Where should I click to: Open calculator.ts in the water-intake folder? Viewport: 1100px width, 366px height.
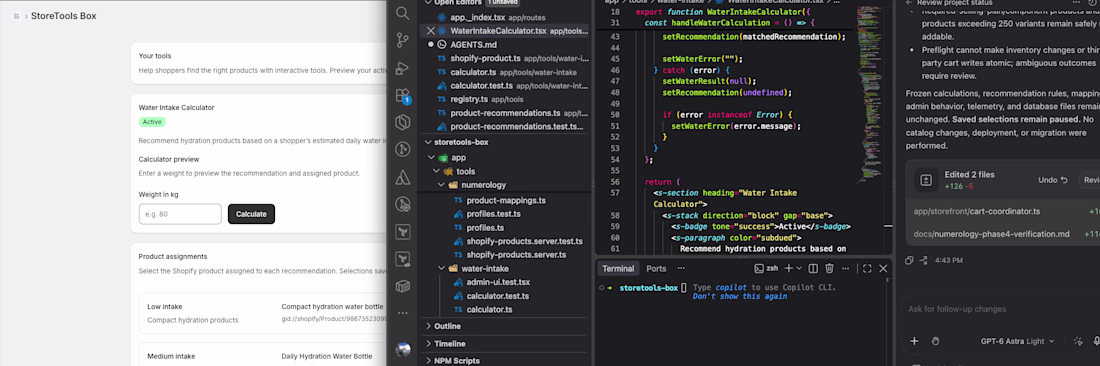(x=489, y=309)
